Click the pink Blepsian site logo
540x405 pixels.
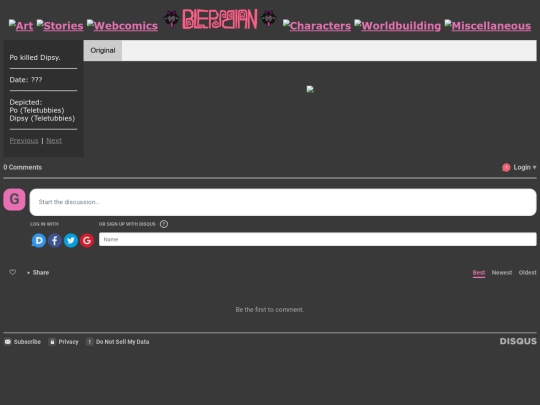point(220,19)
